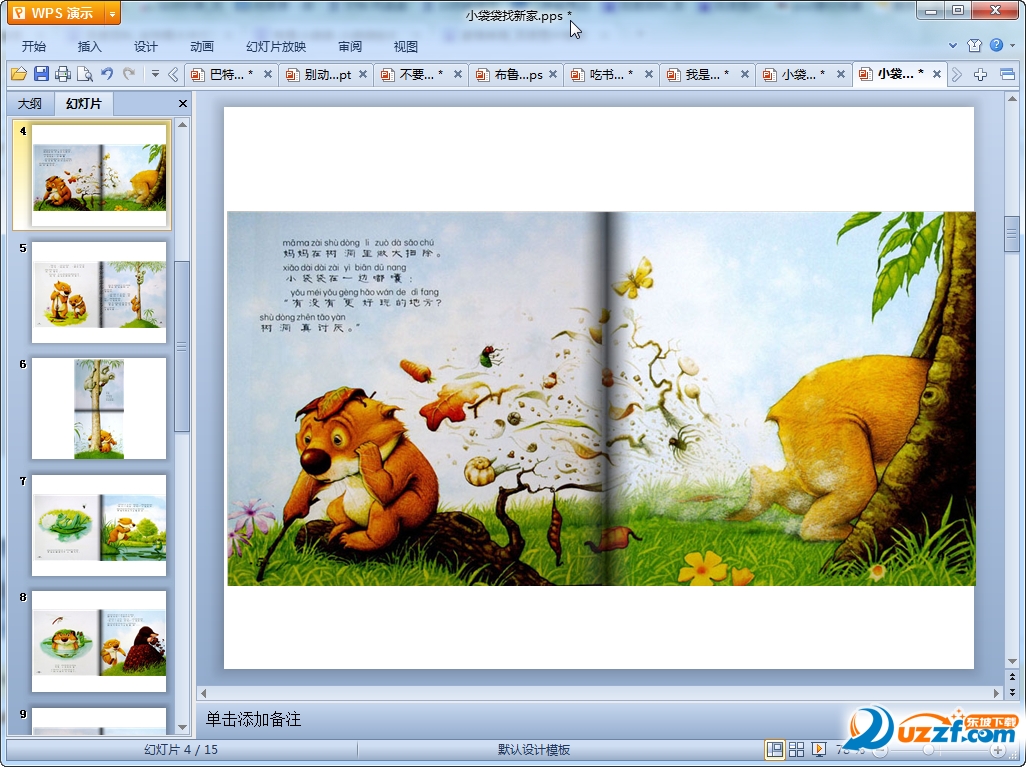Click main editor vertical scroll up arrow
This screenshot has width=1026, height=767.
(x=1012, y=99)
